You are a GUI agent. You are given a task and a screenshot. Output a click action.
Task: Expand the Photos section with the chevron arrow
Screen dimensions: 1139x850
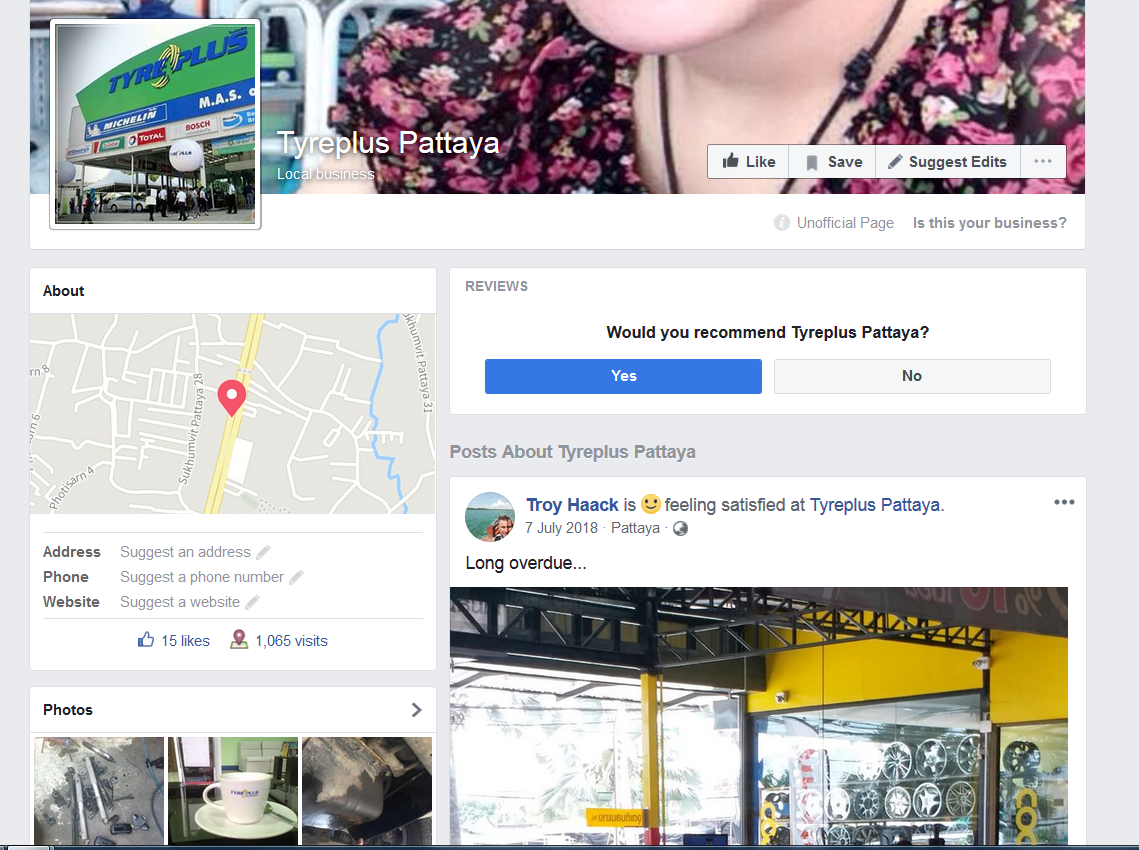point(416,710)
